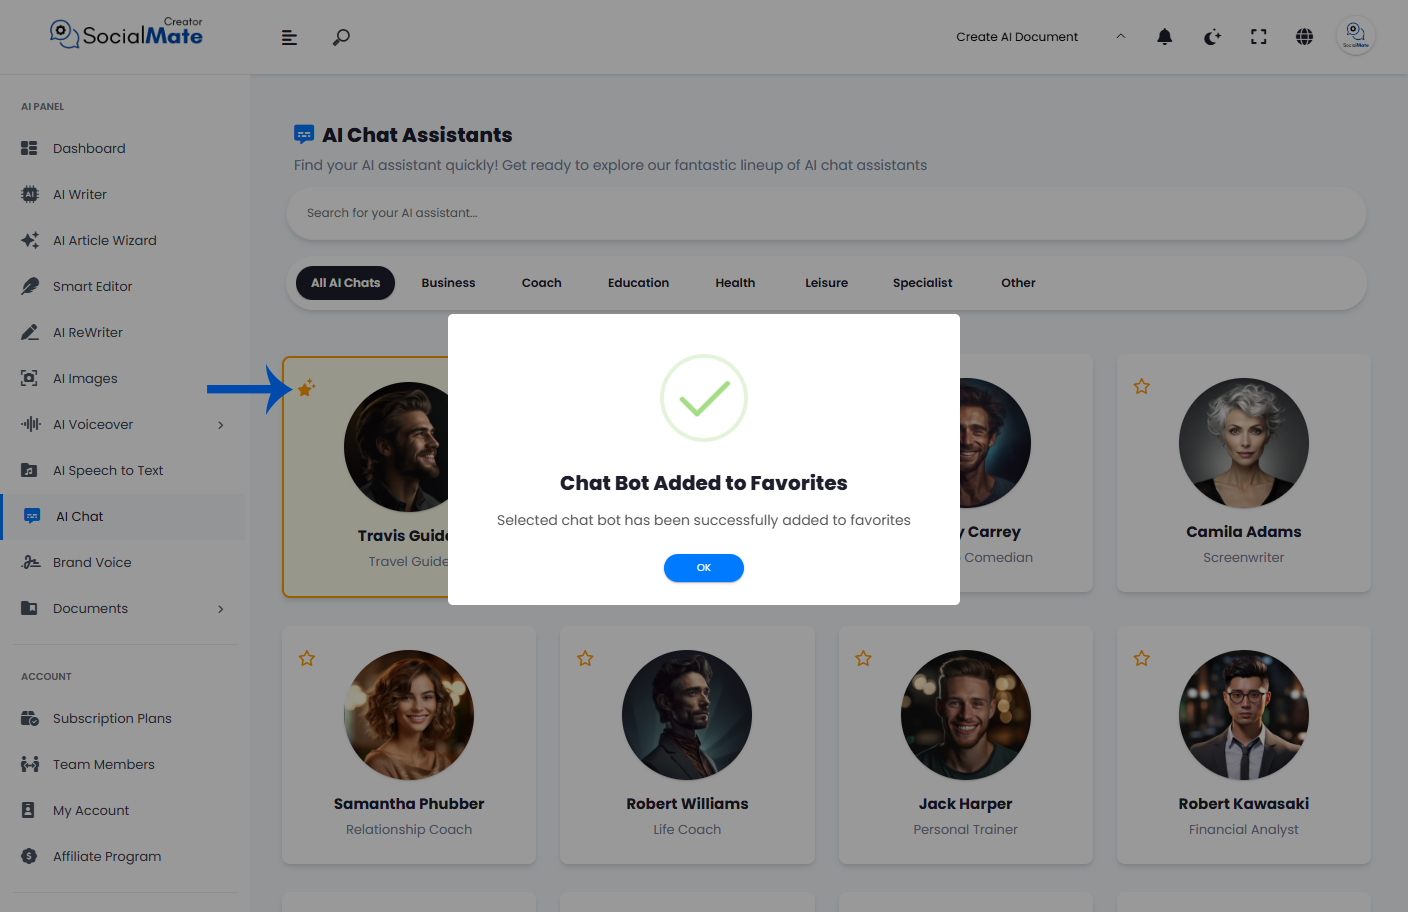Image resolution: width=1408 pixels, height=912 pixels.
Task: Favorite Camila Adams with the star
Action: point(1142,386)
